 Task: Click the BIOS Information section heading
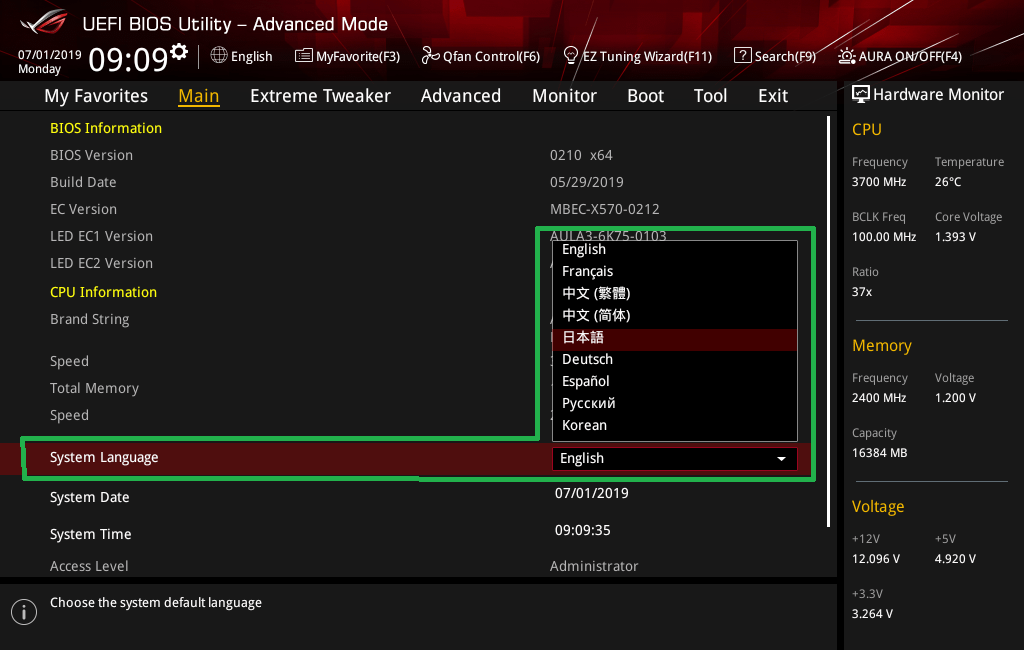106,128
